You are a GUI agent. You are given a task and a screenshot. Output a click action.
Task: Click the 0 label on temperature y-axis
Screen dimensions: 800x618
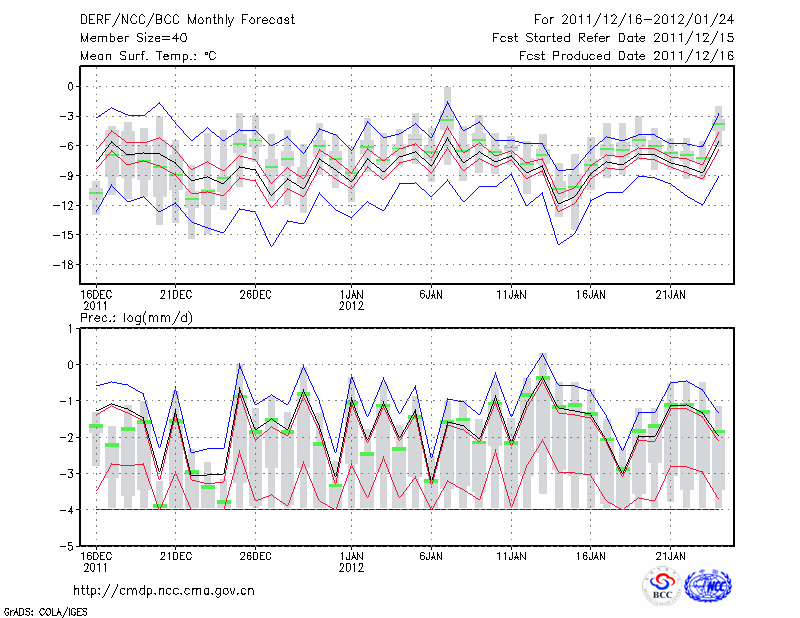[x=69, y=86]
